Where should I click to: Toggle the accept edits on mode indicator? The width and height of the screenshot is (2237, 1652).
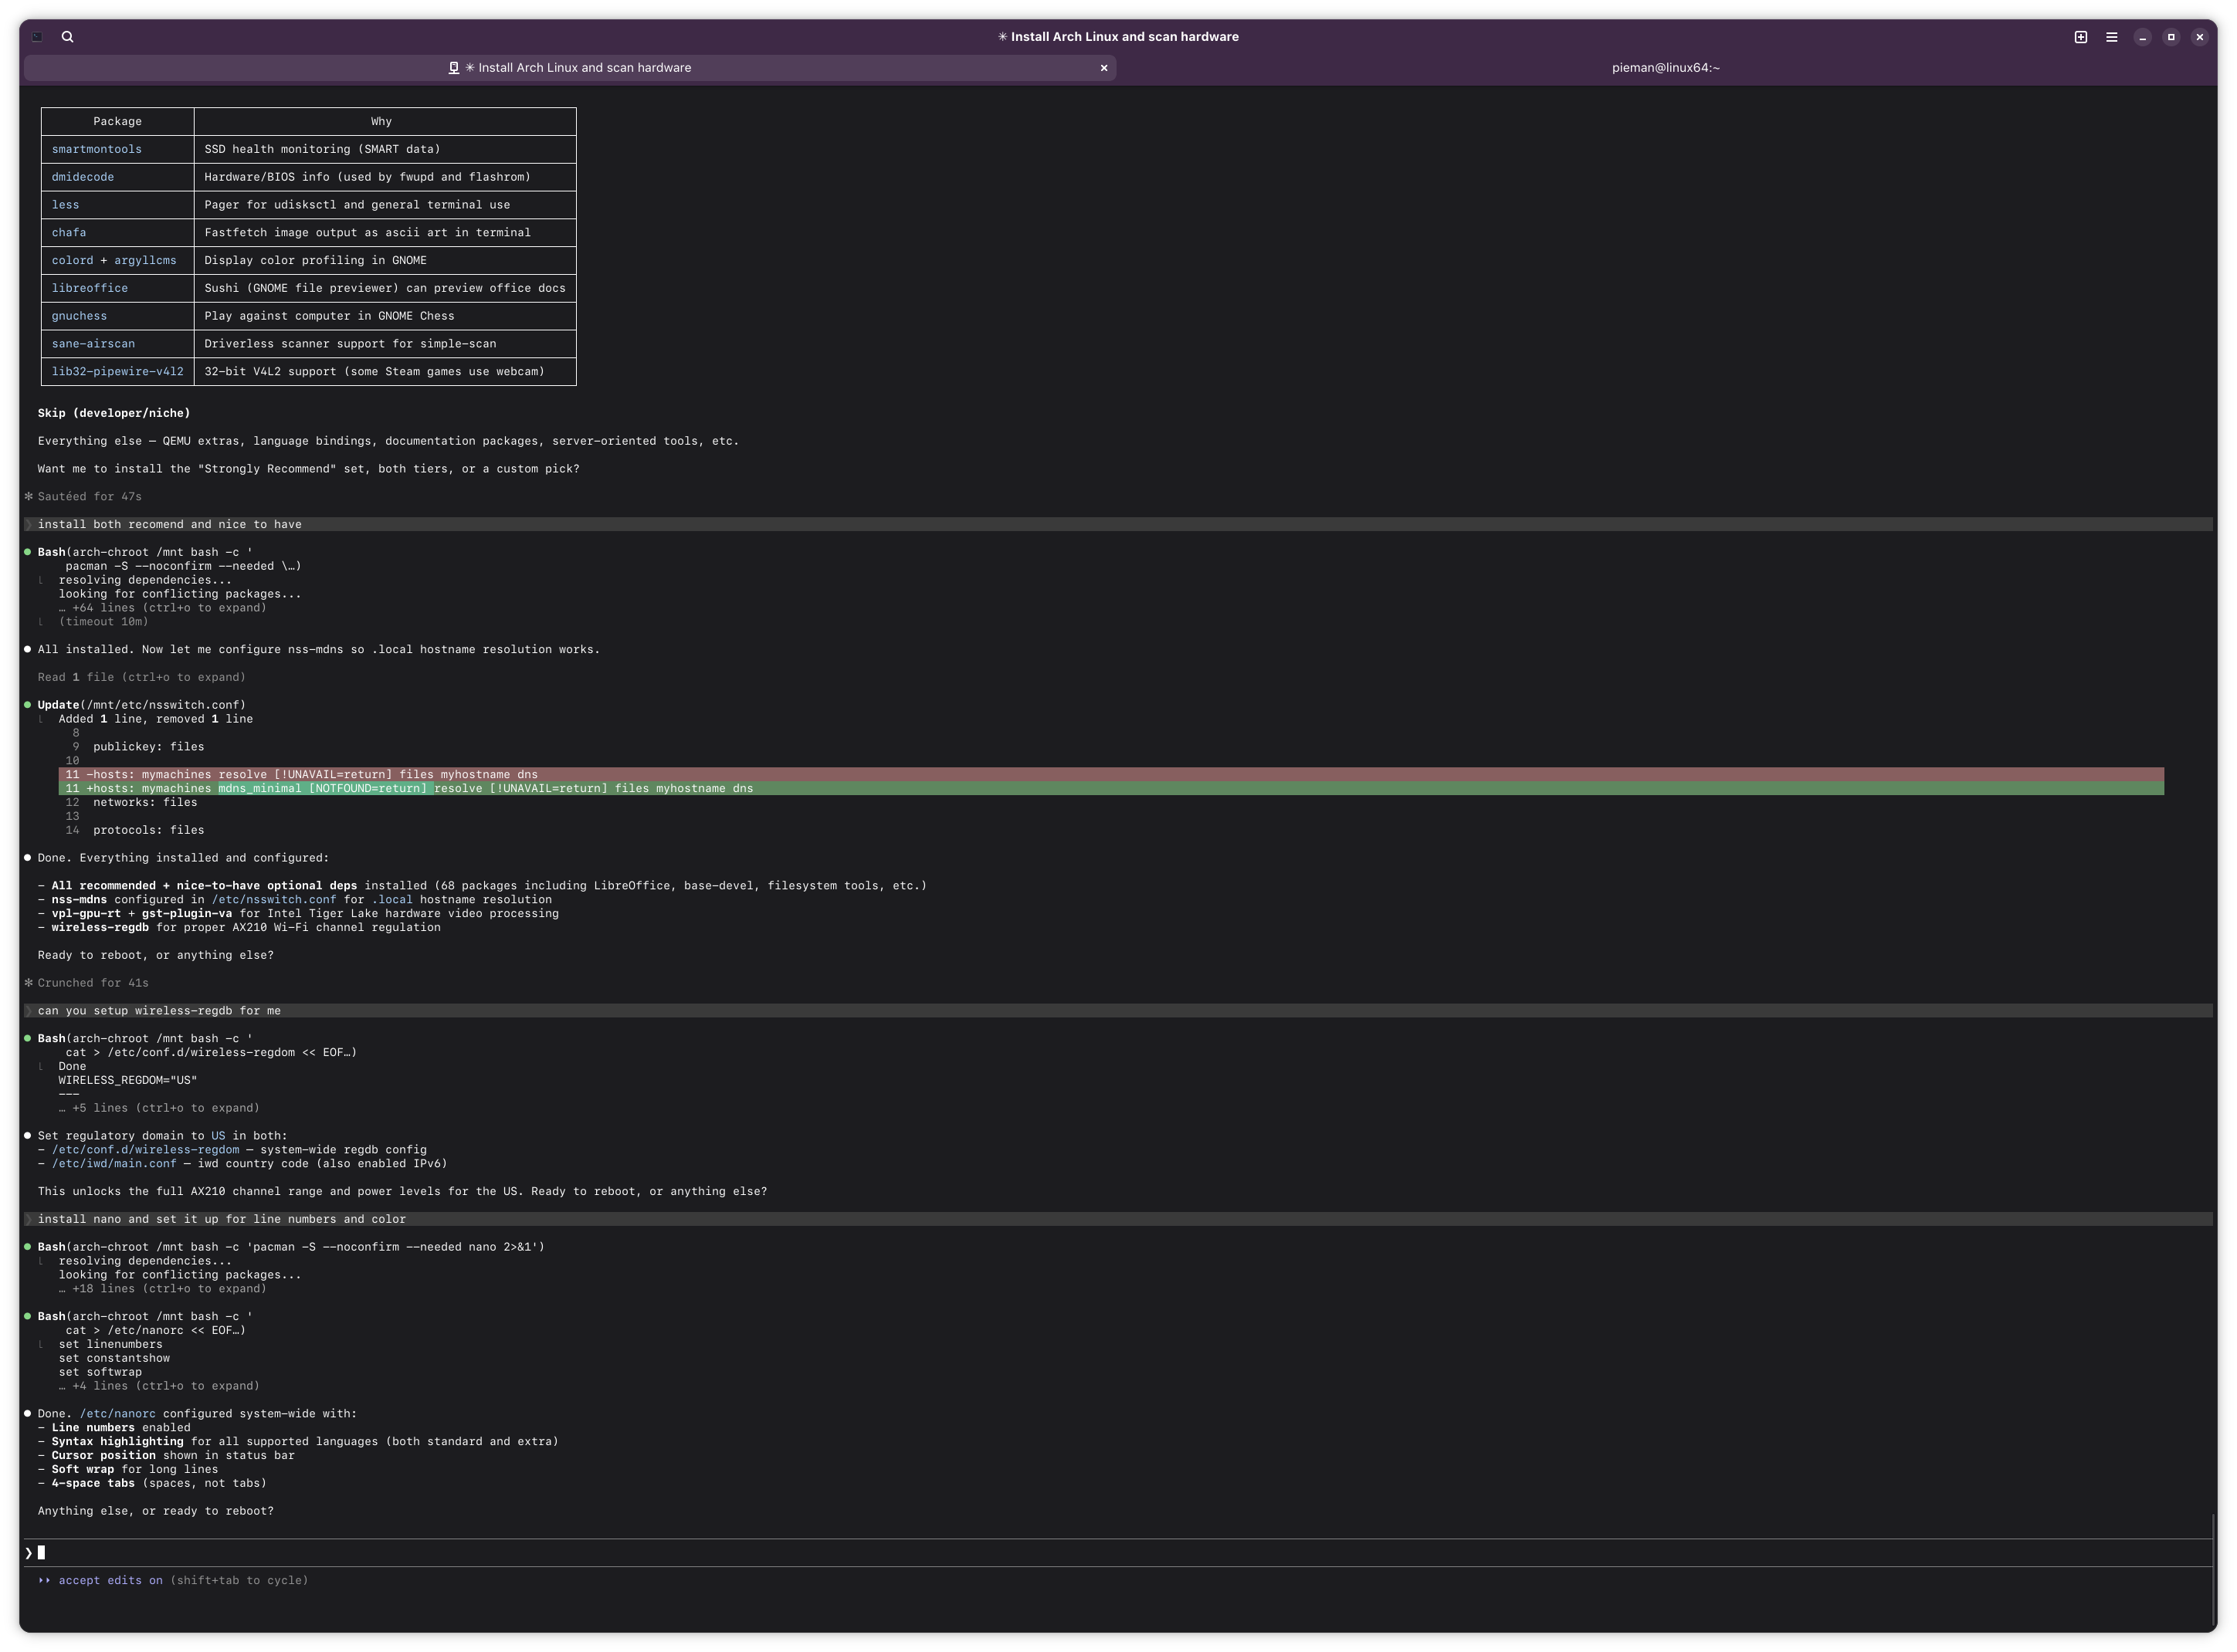click(110, 1580)
